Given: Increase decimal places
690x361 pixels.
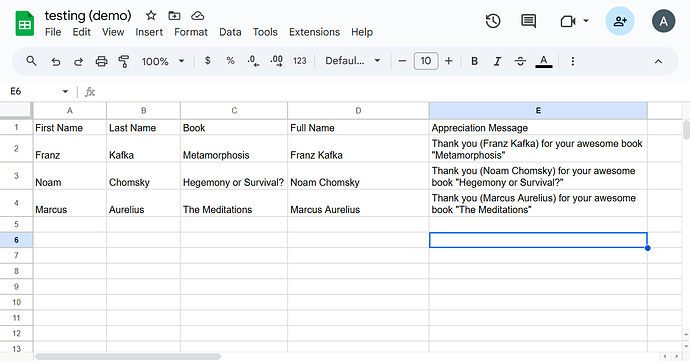Looking at the screenshot, I should [276, 61].
